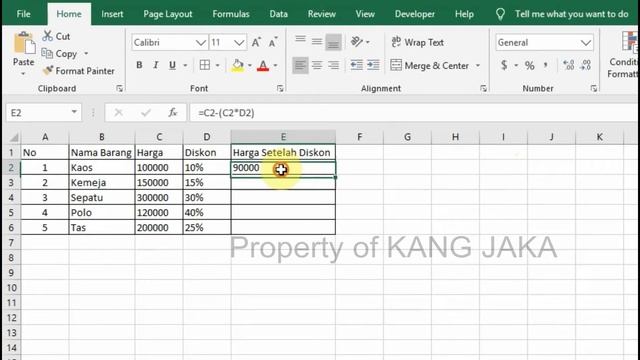This screenshot has height=360, width=640.
Task: Switch to the View tab
Action: tap(365, 14)
